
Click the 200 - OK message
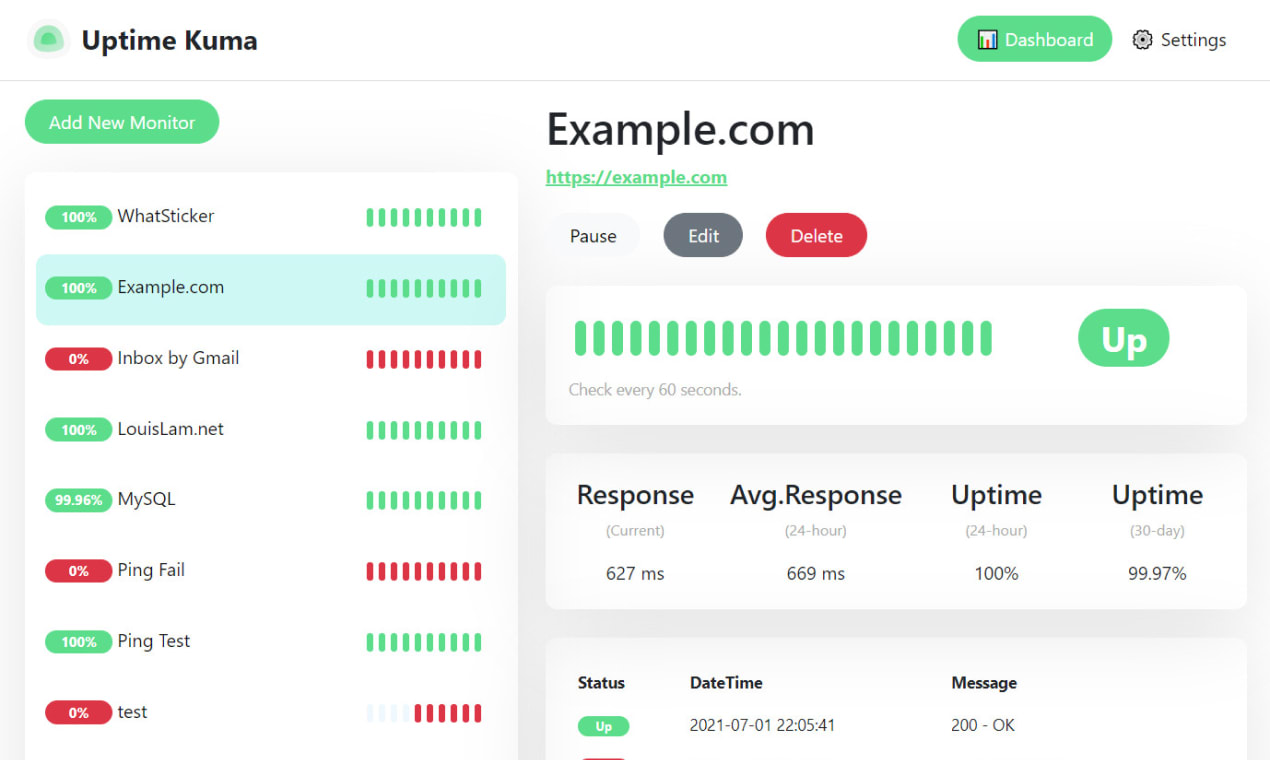[x=983, y=725]
